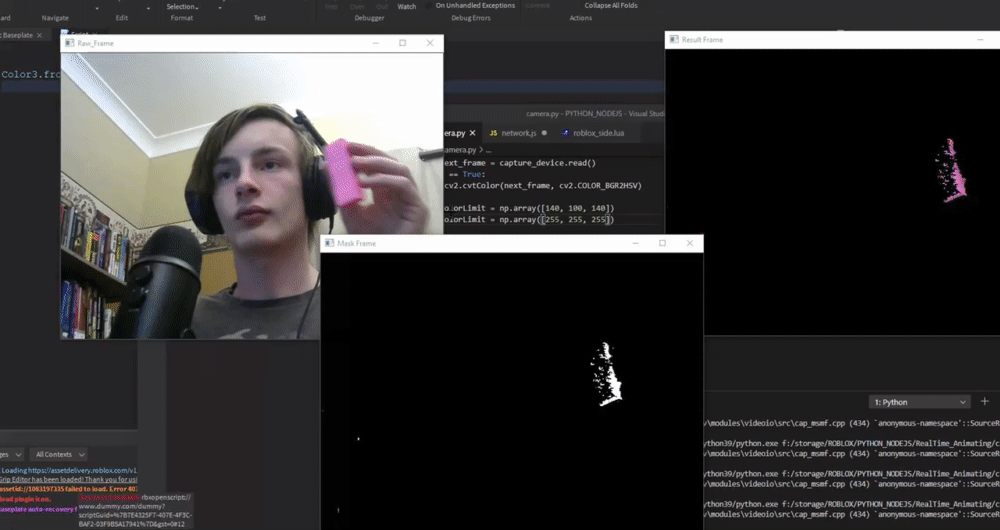Screen dimensions: 1000x530
Task: Click the Color3.fro script text in Roblox Studio
Action: [x=31, y=75]
